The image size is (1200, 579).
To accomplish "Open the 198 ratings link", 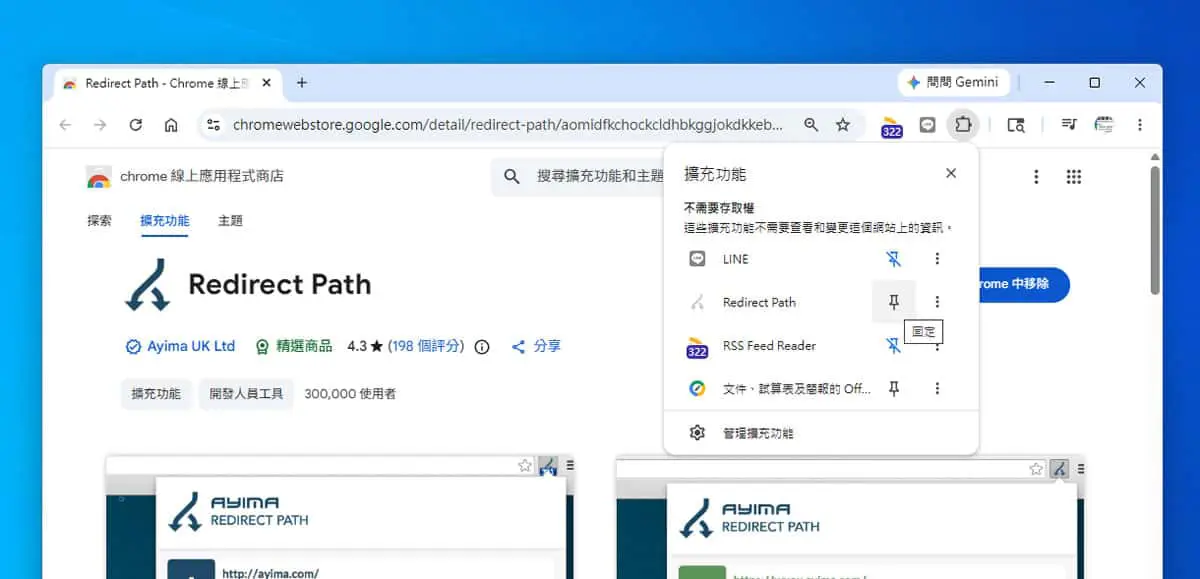I will click(426, 346).
